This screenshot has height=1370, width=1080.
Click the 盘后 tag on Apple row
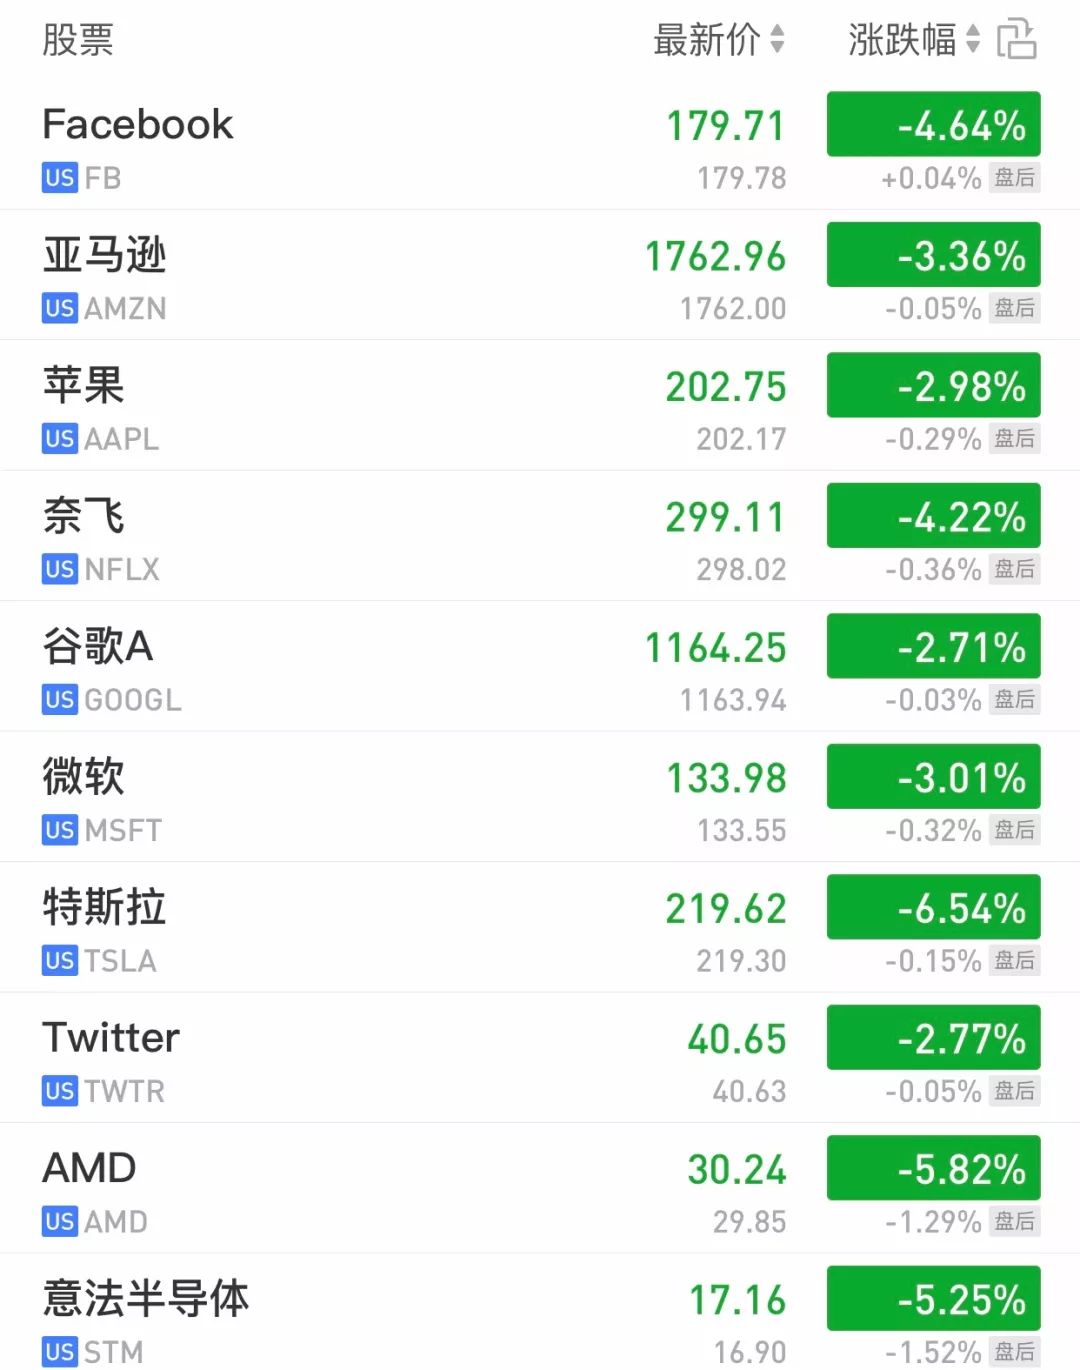click(x=1014, y=439)
